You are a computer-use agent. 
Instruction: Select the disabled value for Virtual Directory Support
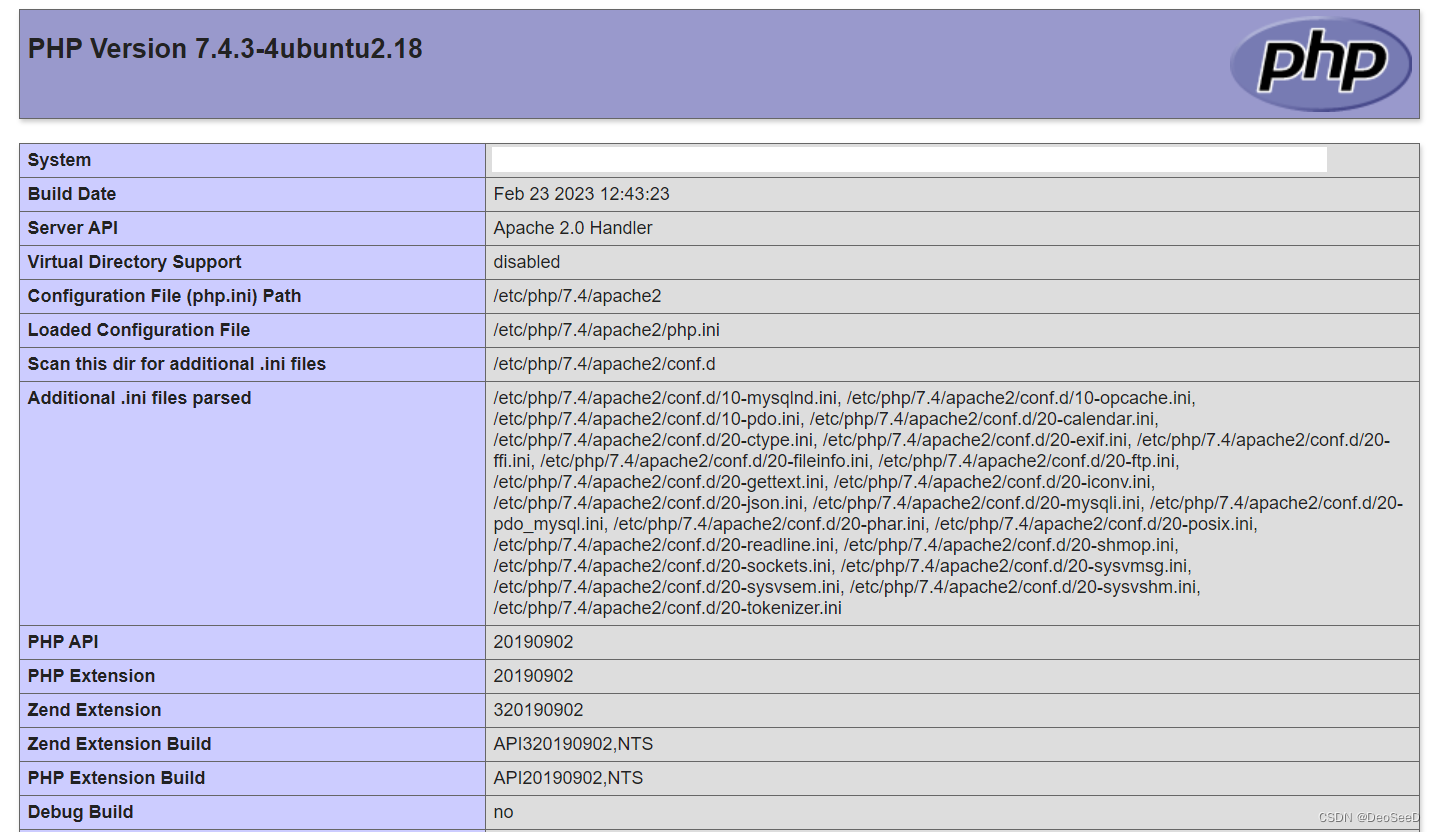[x=527, y=262]
